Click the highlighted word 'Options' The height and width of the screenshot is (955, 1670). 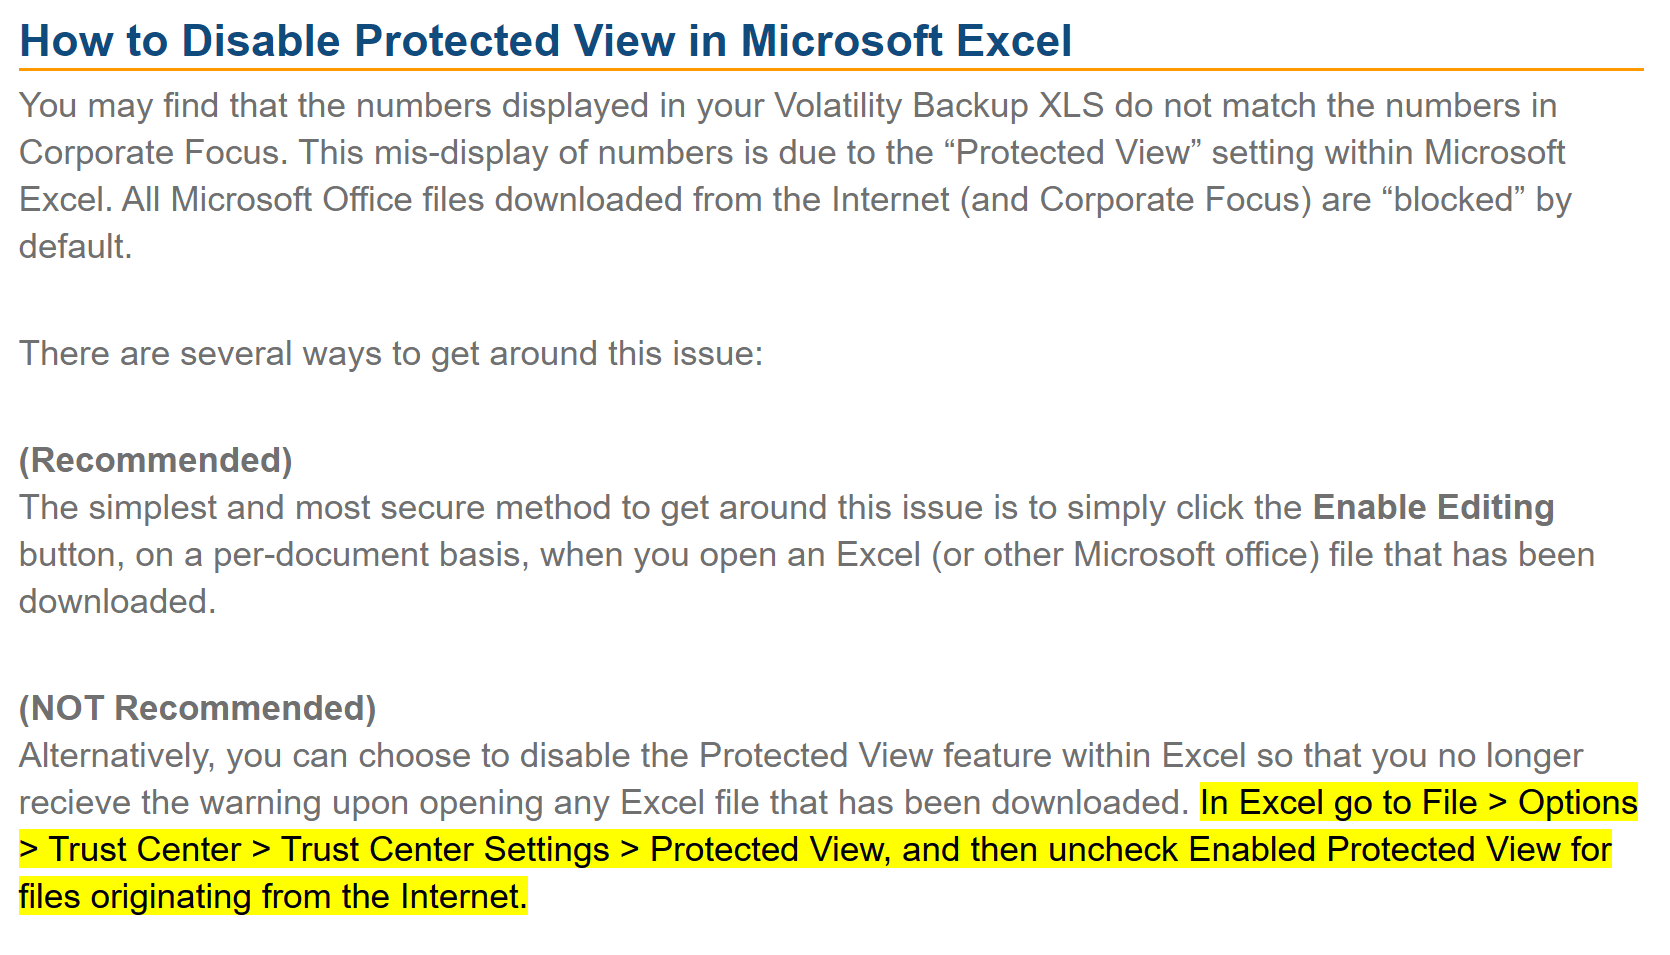[1577, 803]
